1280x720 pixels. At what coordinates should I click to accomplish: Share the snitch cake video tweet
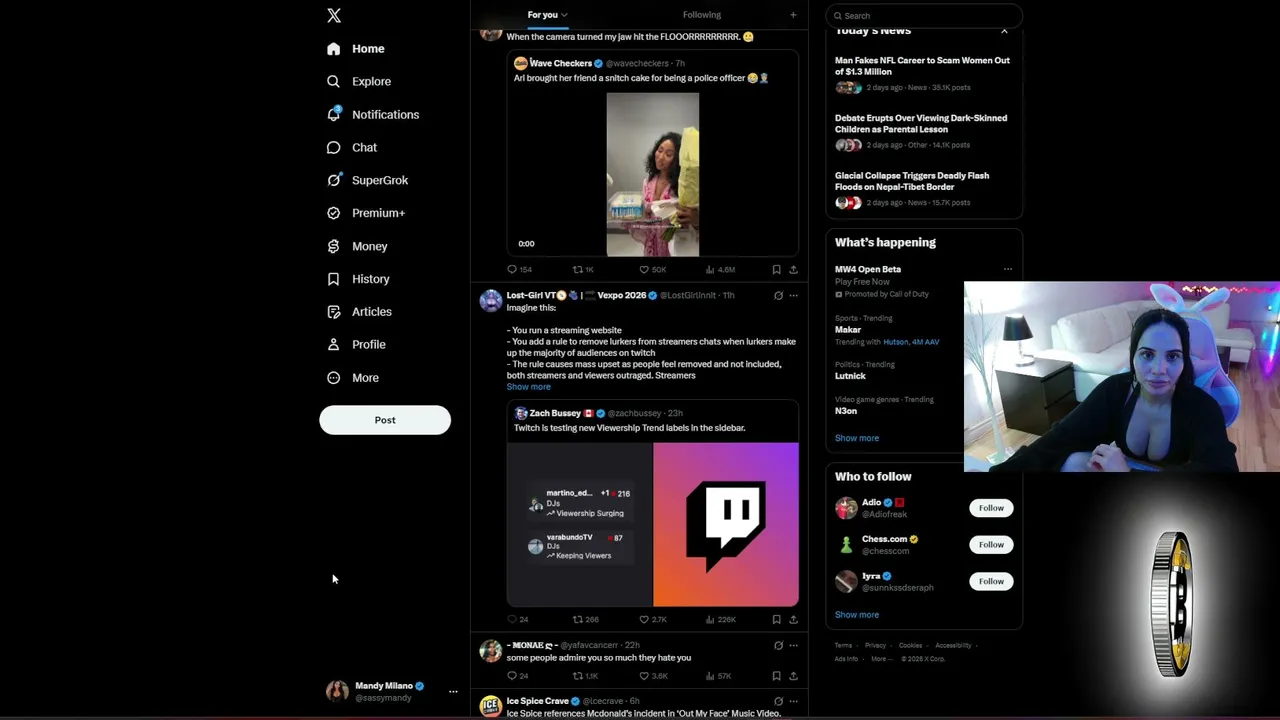click(793, 270)
